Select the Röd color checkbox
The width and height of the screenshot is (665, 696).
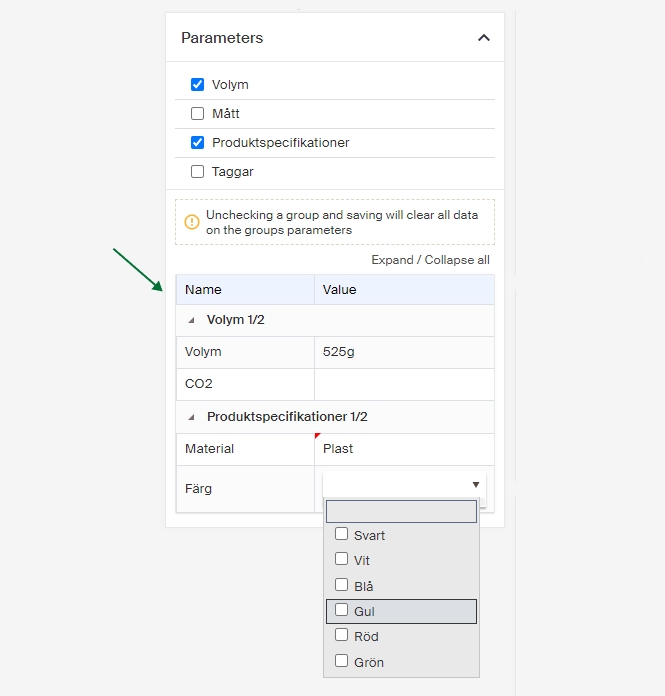342,635
